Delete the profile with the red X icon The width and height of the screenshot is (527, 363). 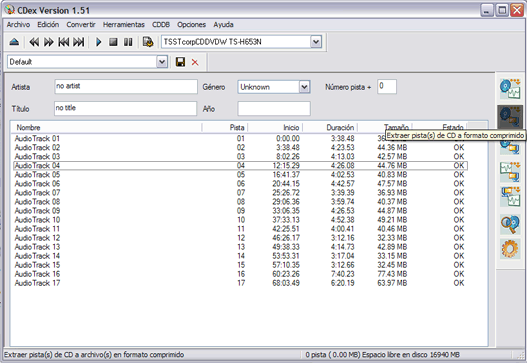(x=195, y=62)
